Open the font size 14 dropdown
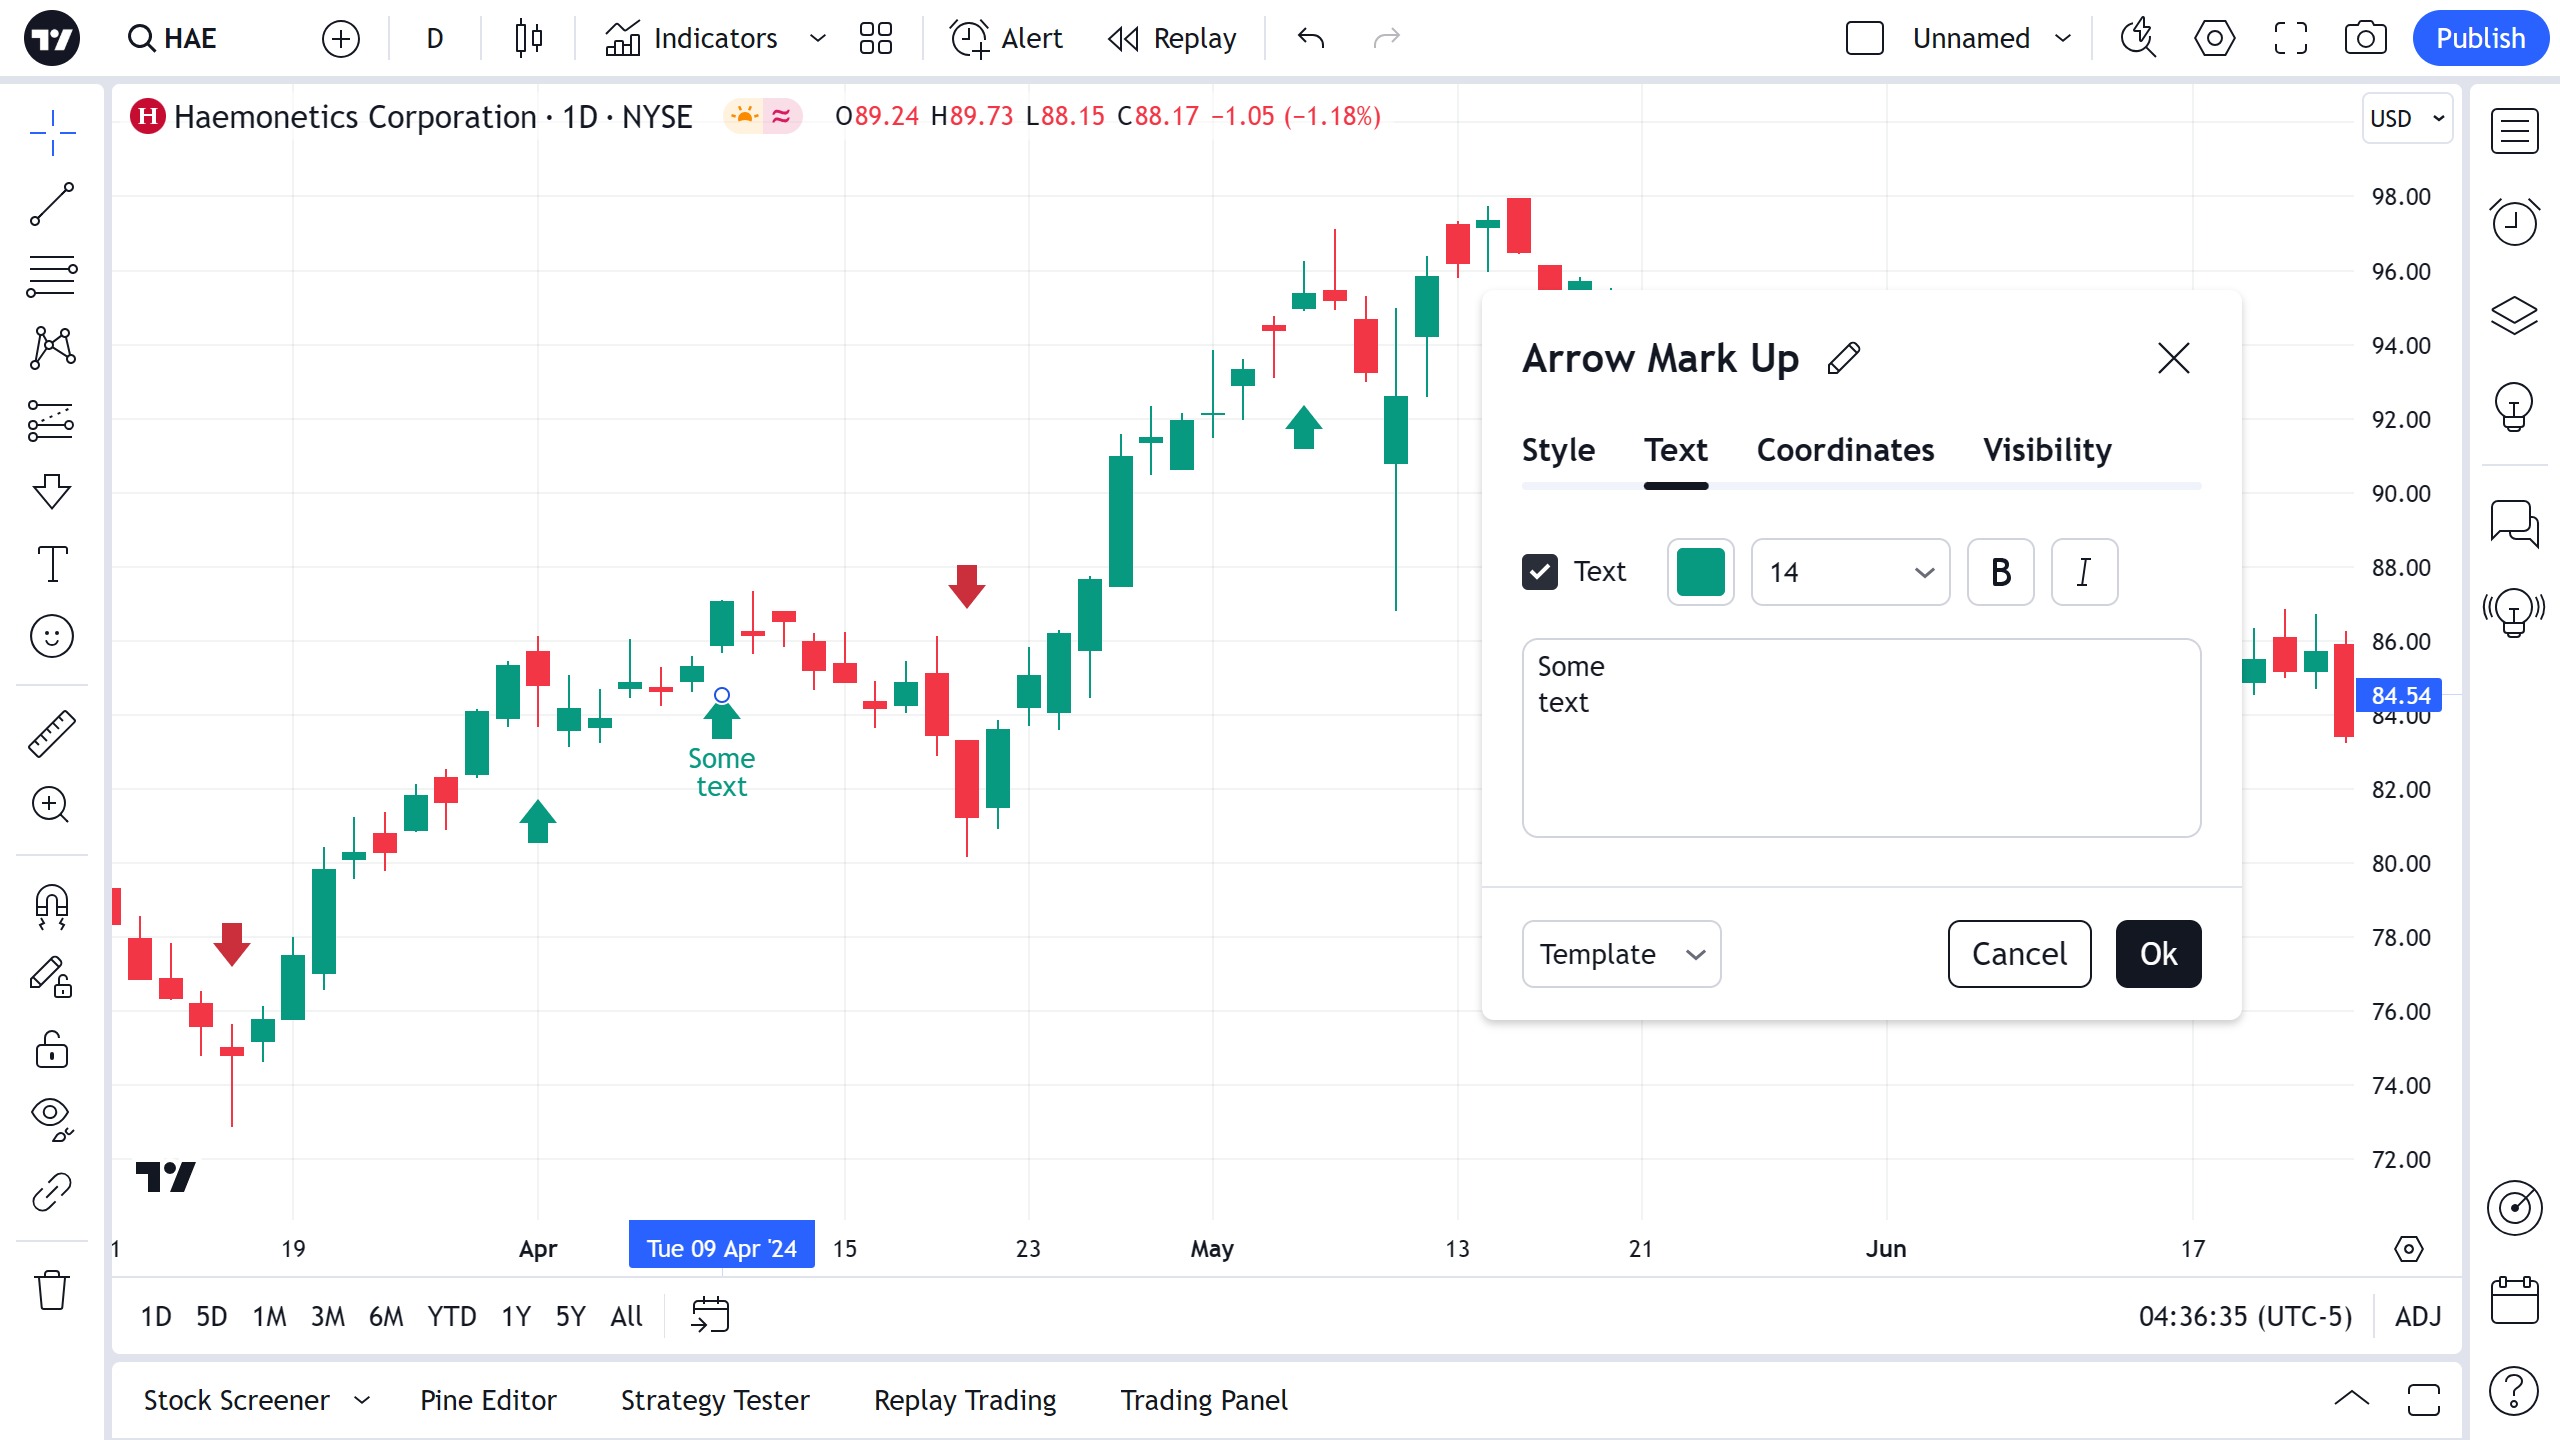Screen dimensions: 2560x1440 1850,572
